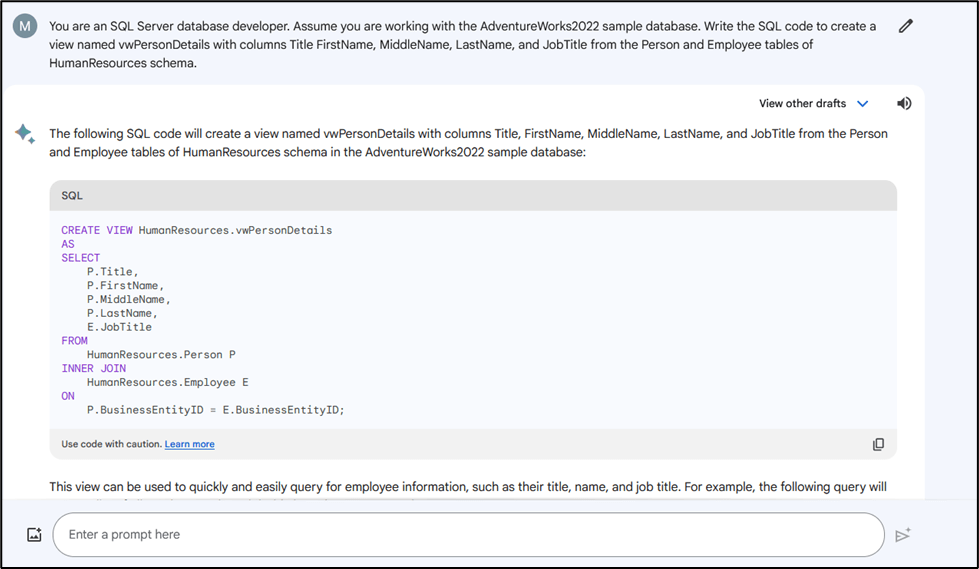Click the upload image icon beside the prompt box

[34, 535]
